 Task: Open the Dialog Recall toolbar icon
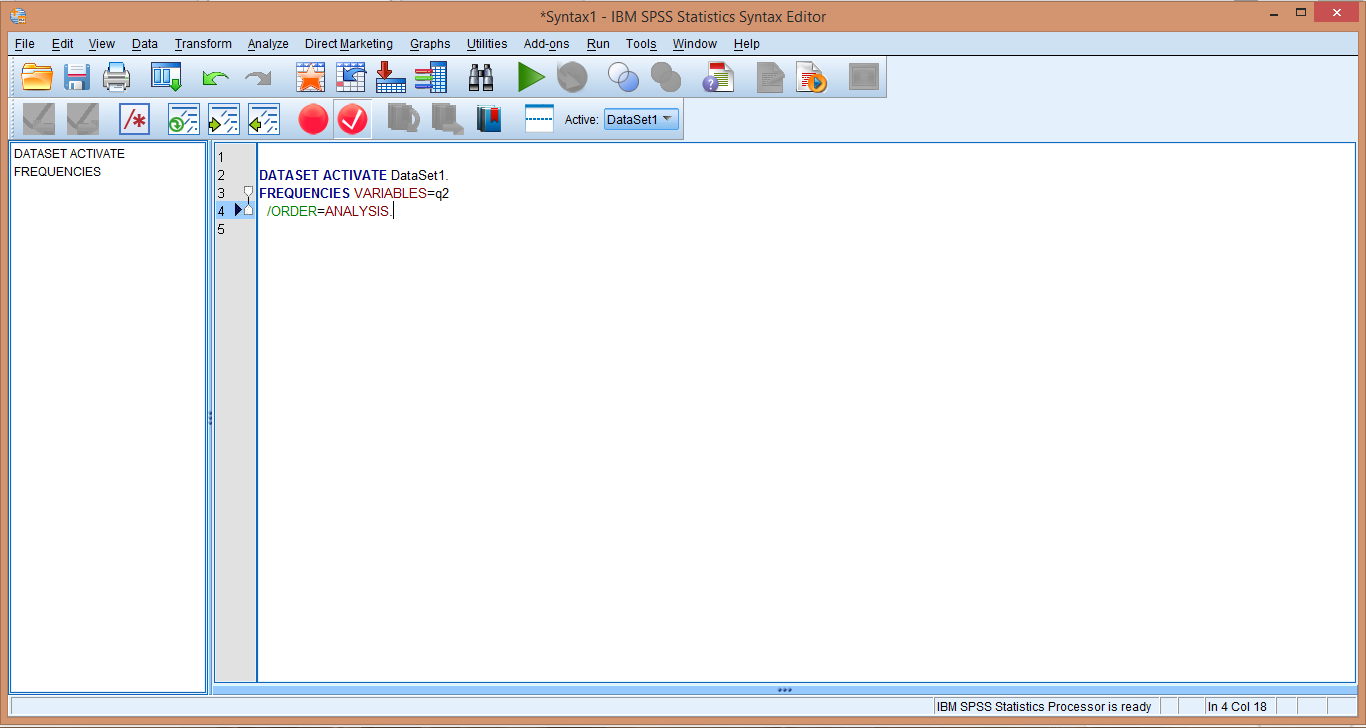click(165, 77)
